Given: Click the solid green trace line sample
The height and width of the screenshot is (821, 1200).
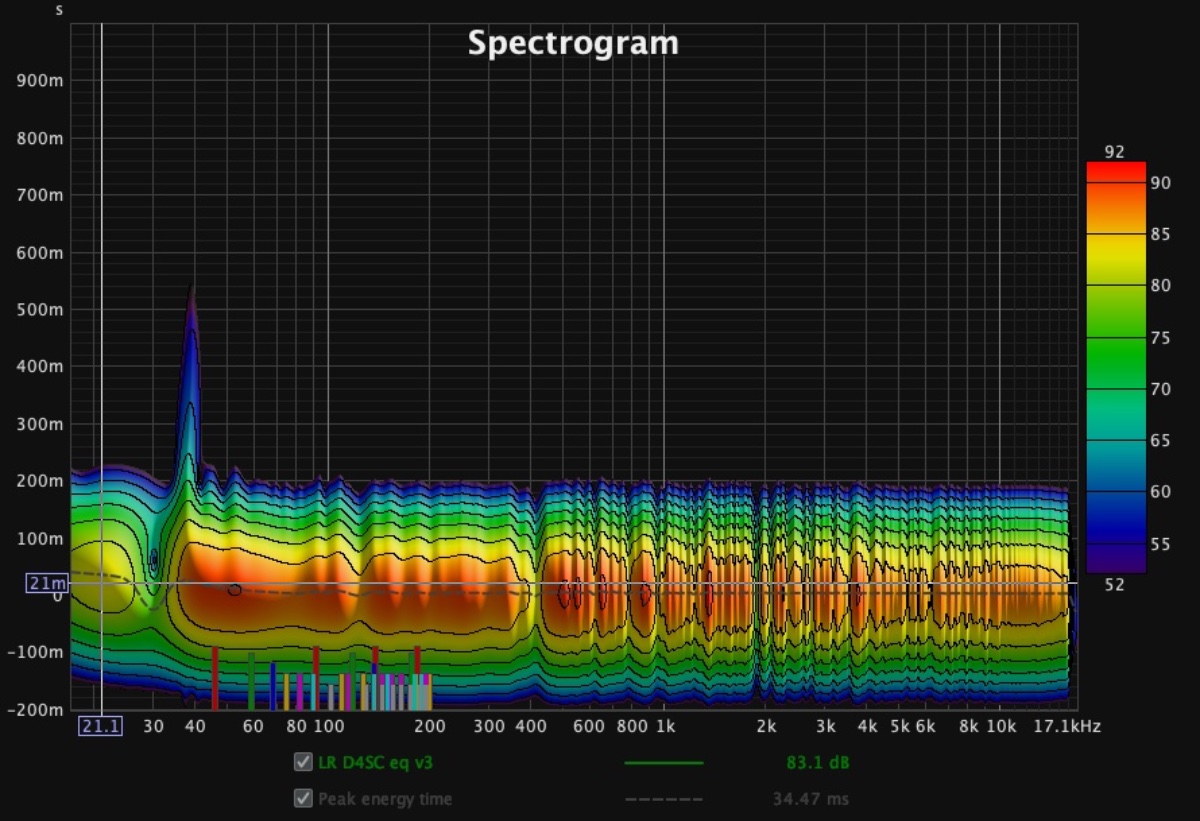Looking at the screenshot, I should click(x=663, y=763).
